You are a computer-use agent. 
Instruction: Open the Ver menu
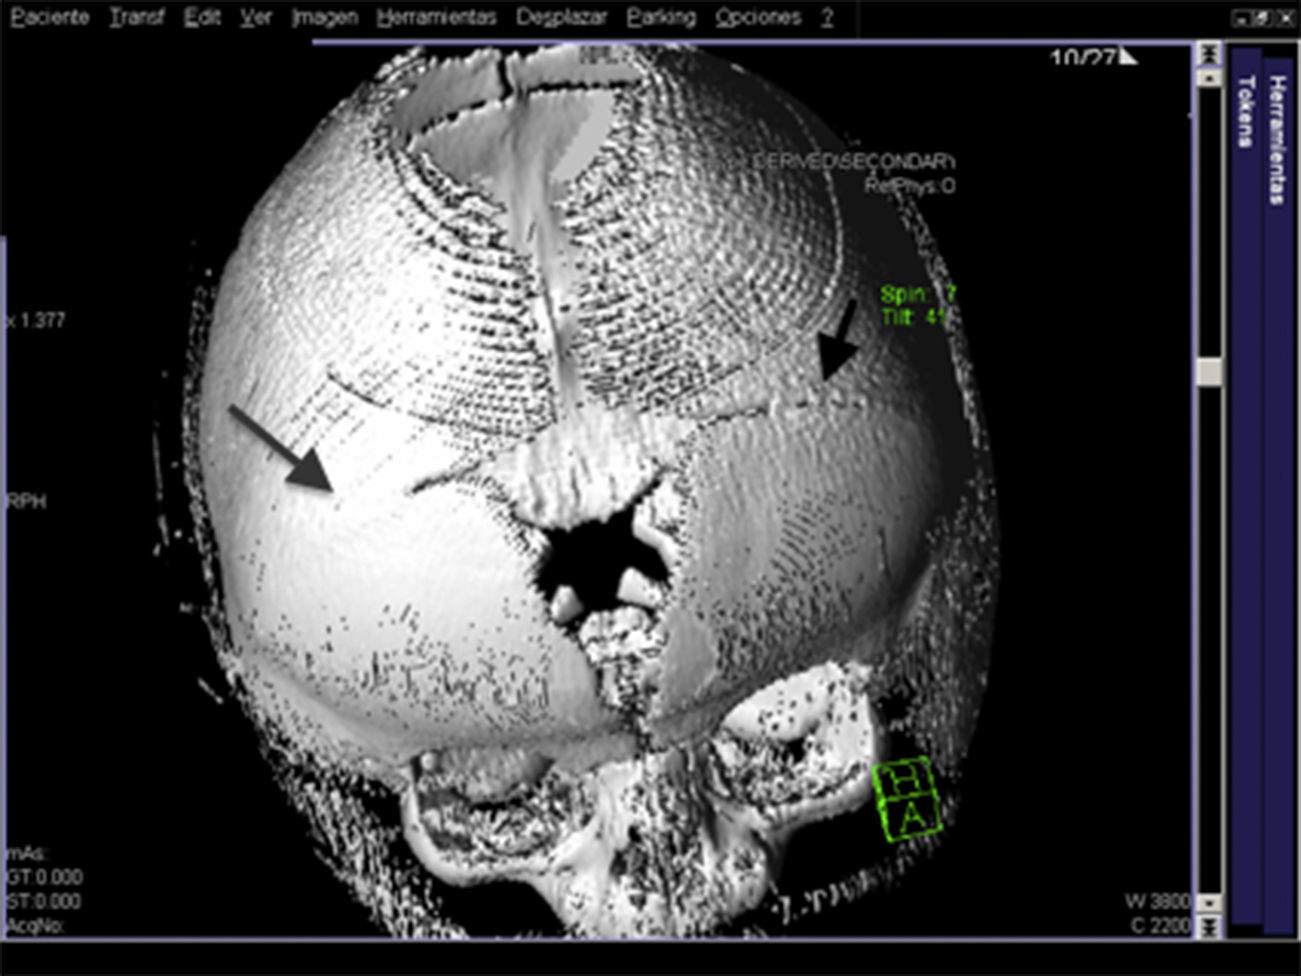(x=256, y=17)
